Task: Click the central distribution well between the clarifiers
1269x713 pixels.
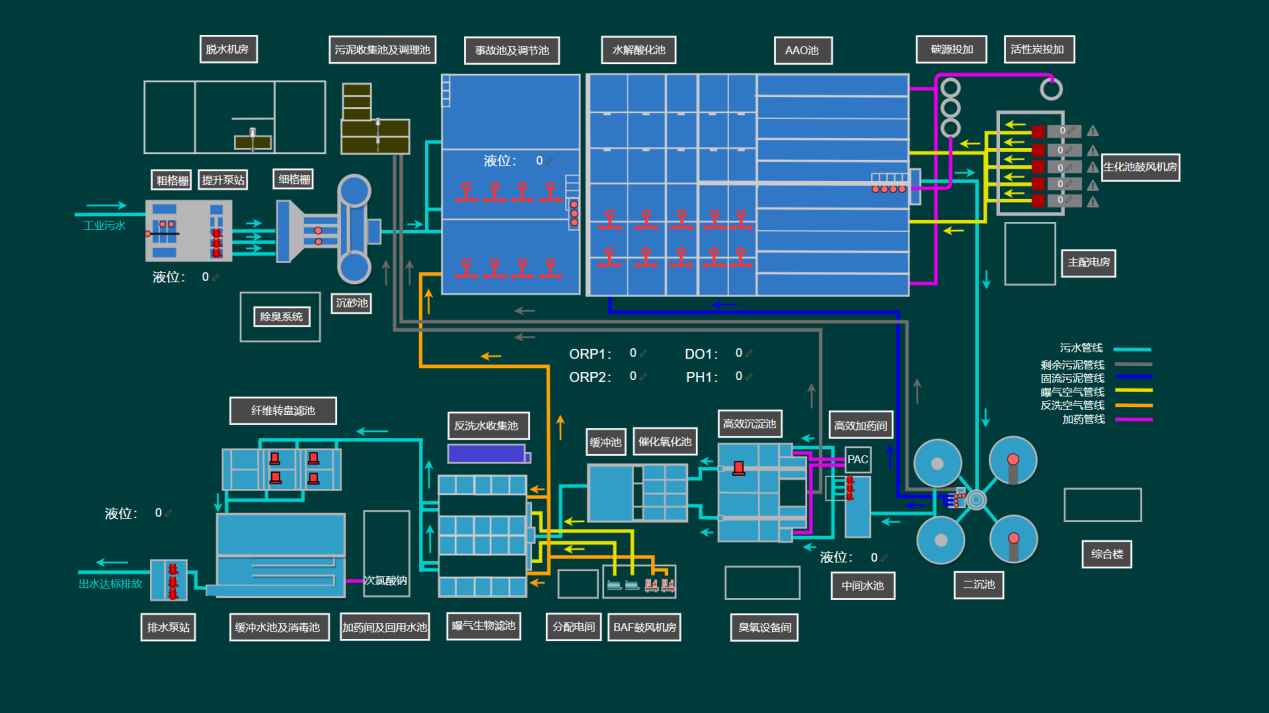Action: click(x=975, y=498)
